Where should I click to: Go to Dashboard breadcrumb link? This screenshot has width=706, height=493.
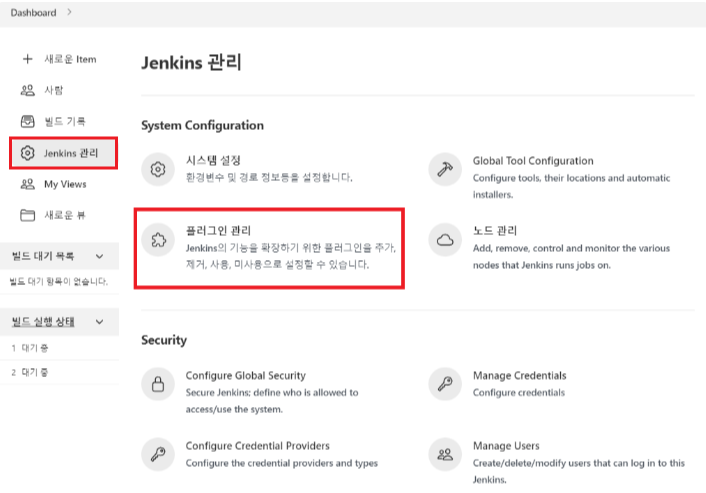(33, 13)
